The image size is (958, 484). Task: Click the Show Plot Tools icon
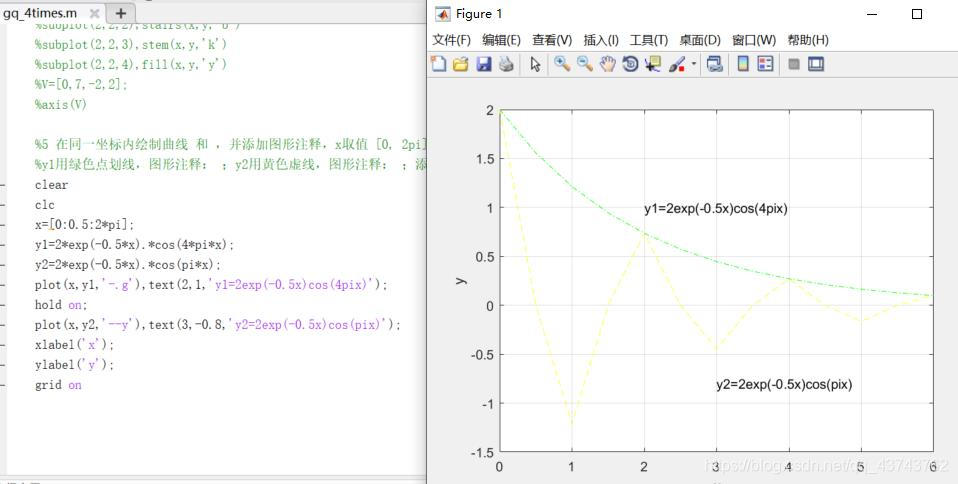click(x=816, y=64)
